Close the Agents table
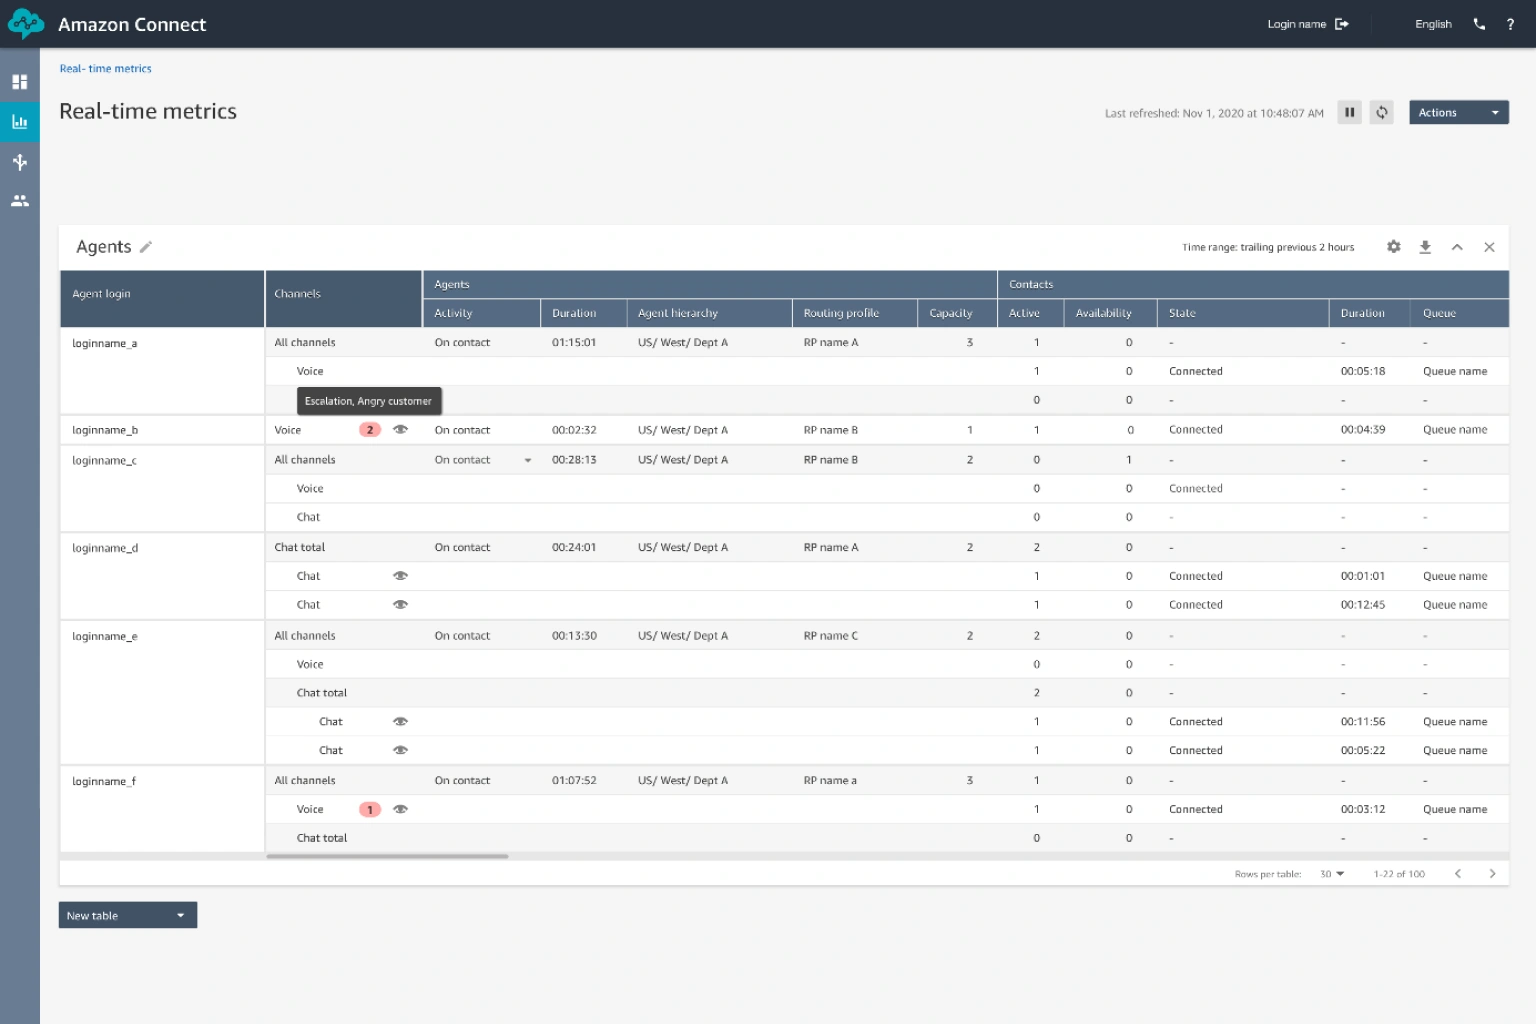1536x1024 pixels. coord(1489,247)
